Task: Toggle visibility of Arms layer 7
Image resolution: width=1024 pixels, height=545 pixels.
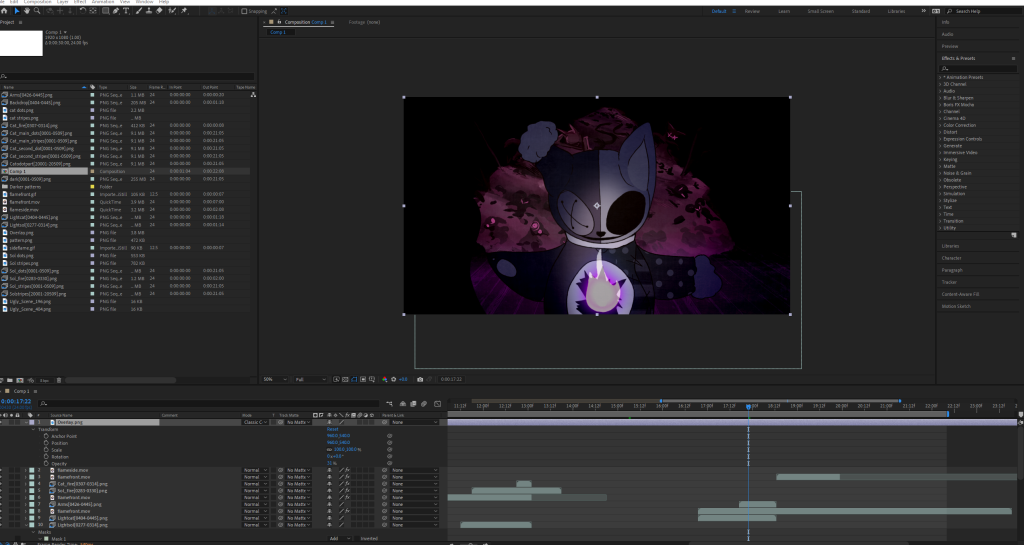Action: pos(1,504)
